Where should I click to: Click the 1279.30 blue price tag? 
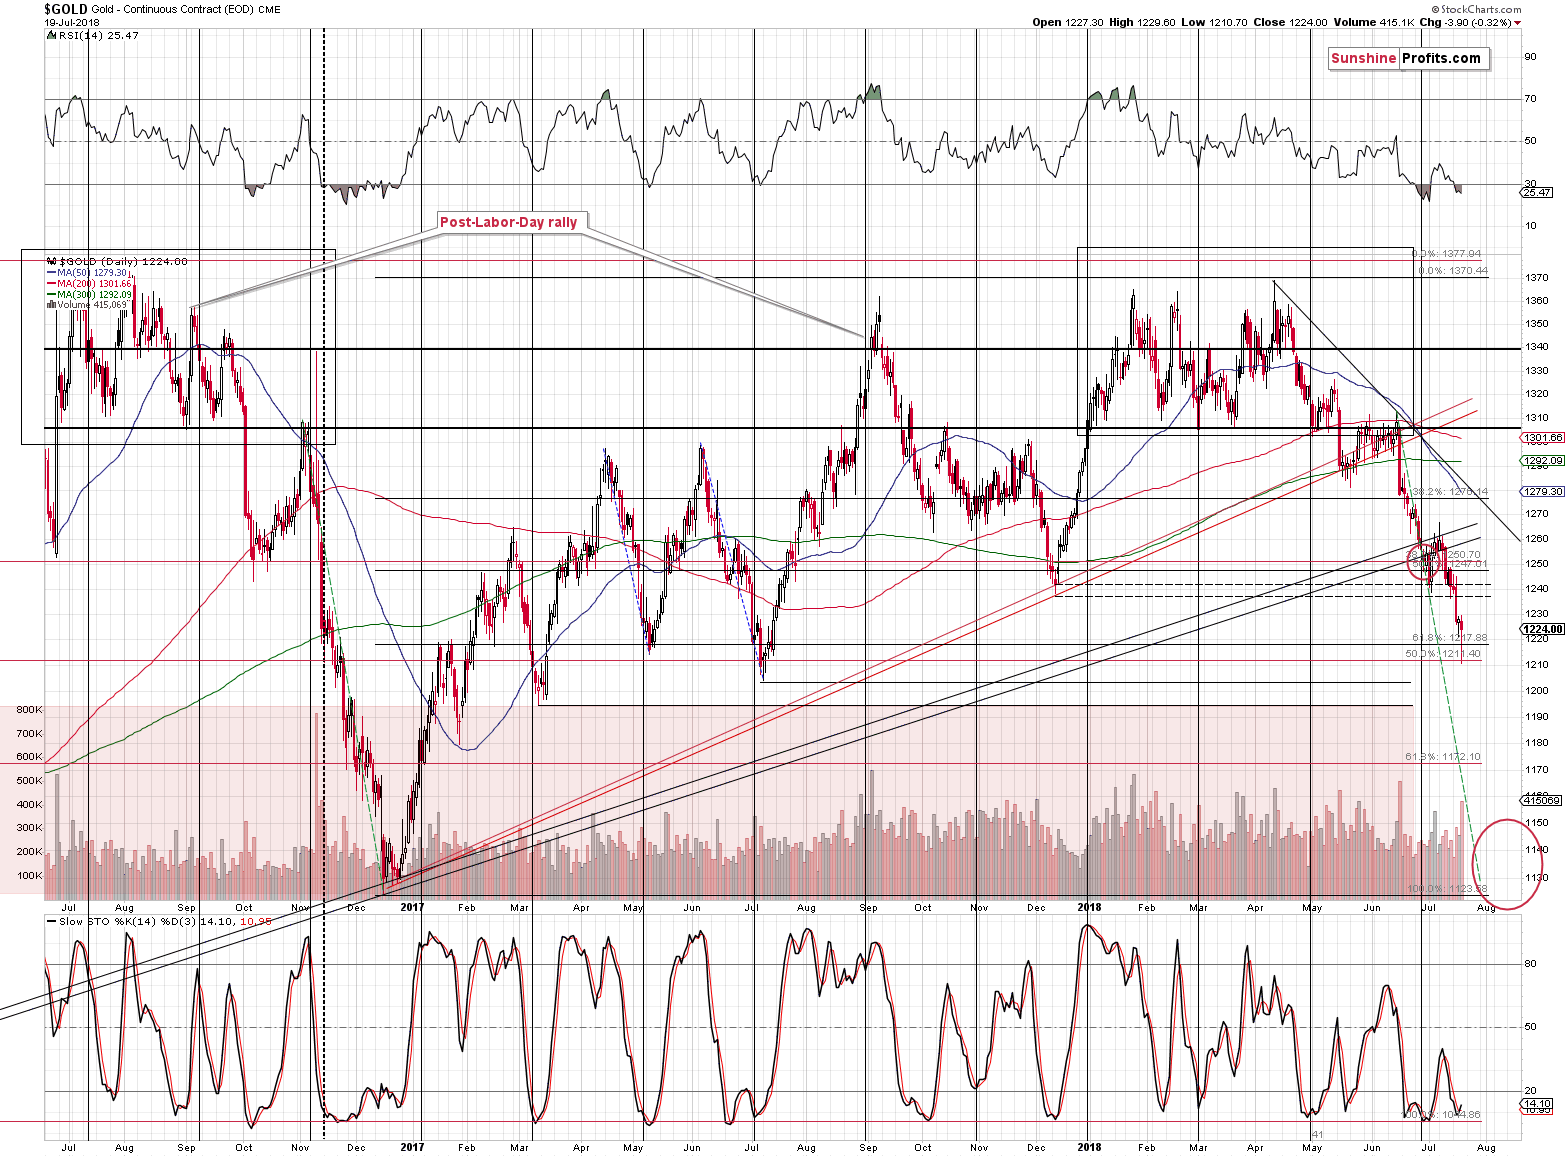pyautogui.click(x=1542, y=491)
